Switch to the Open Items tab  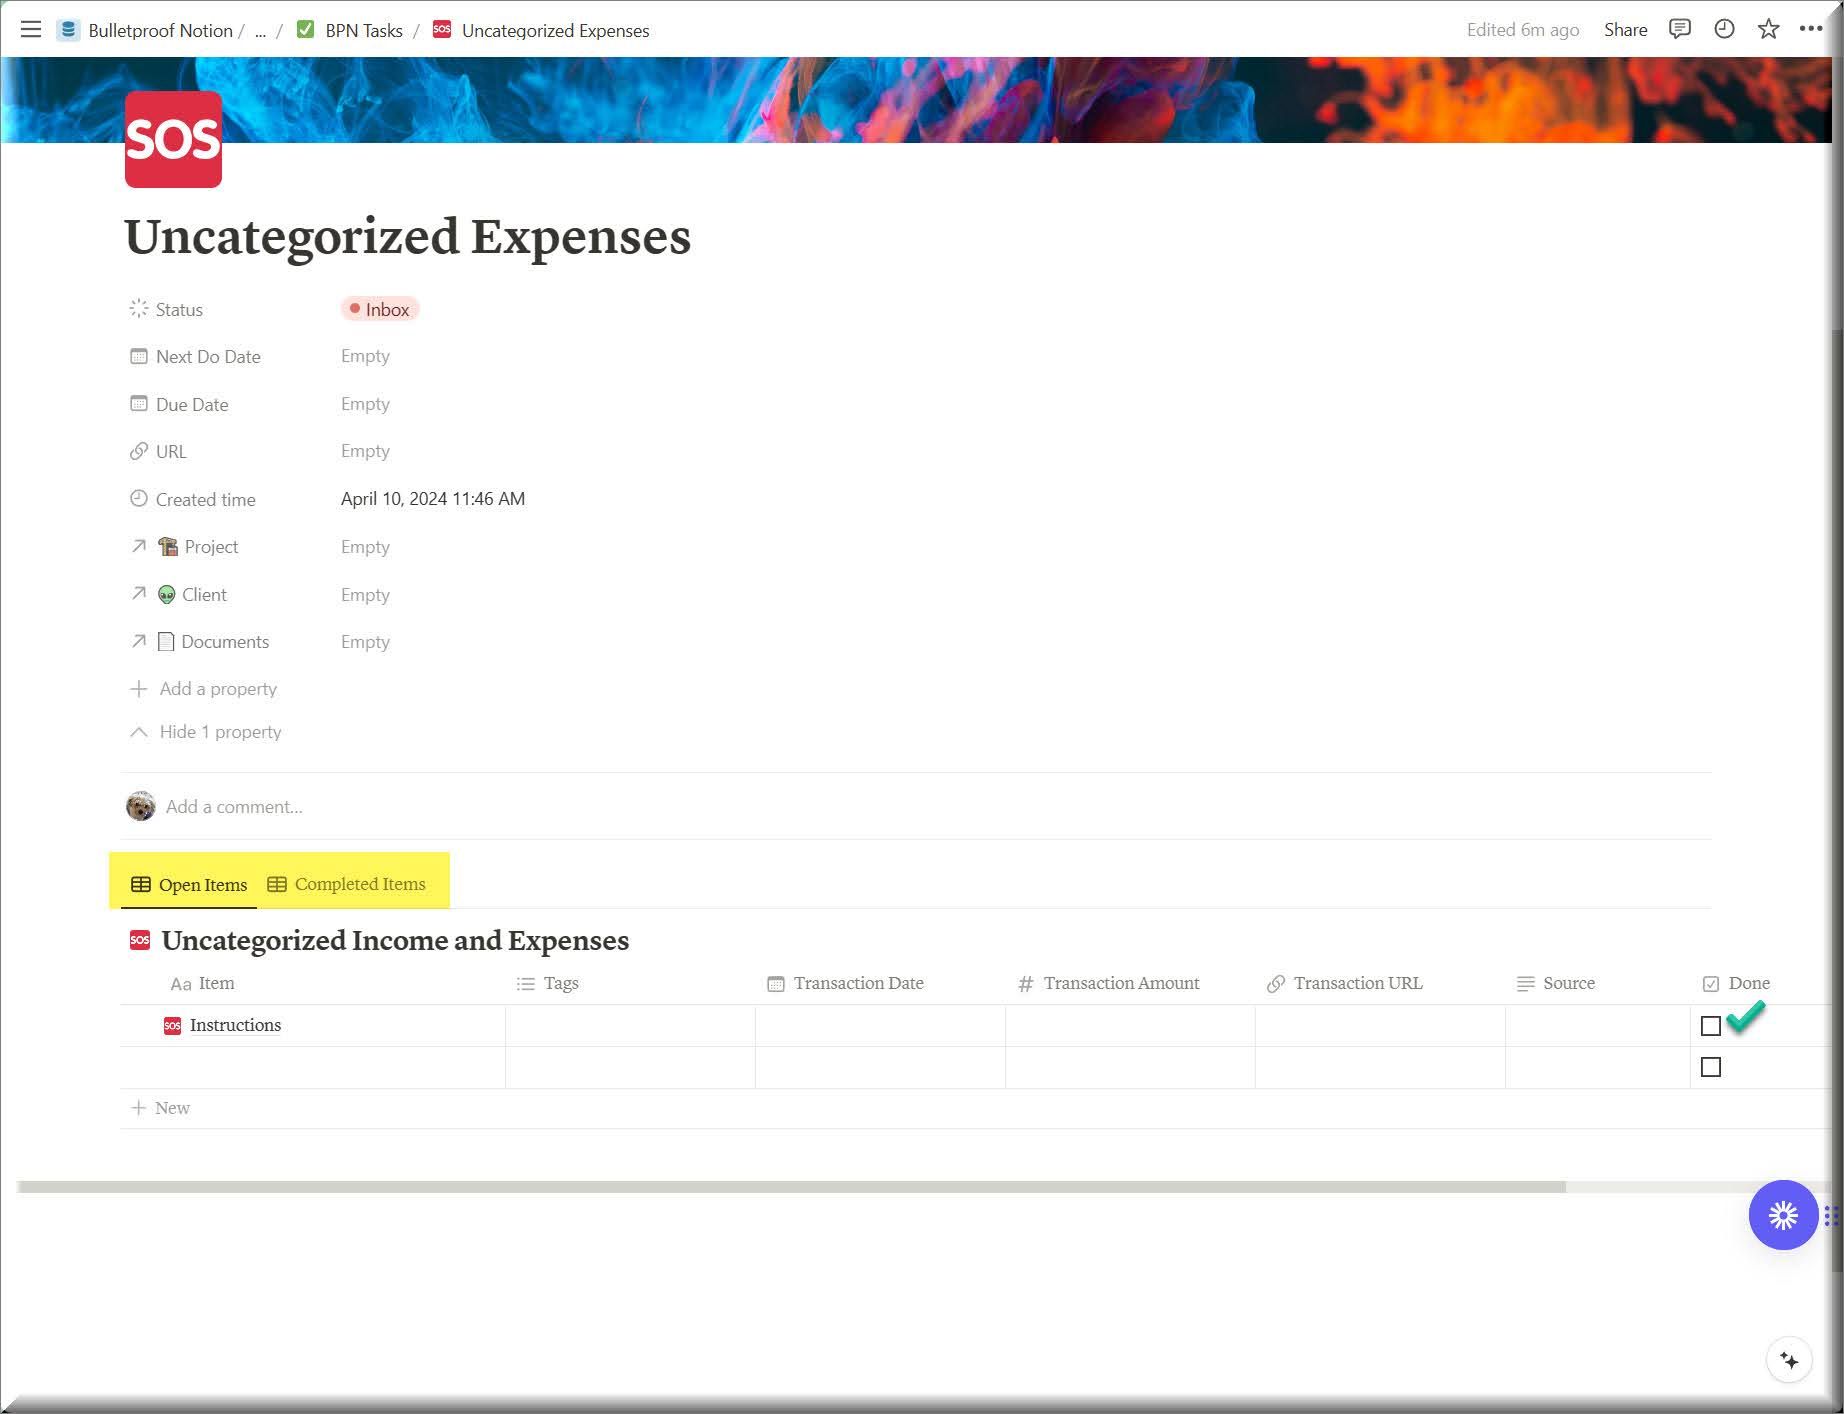(x=189, y=885)
